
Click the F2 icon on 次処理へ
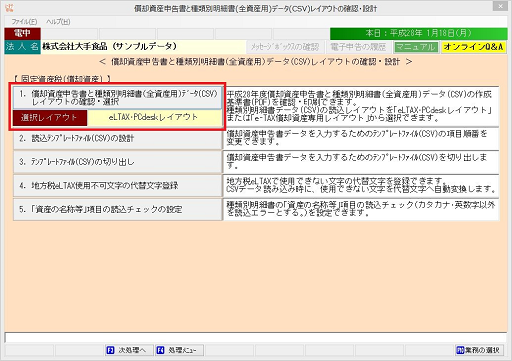(x=110, y=350)
